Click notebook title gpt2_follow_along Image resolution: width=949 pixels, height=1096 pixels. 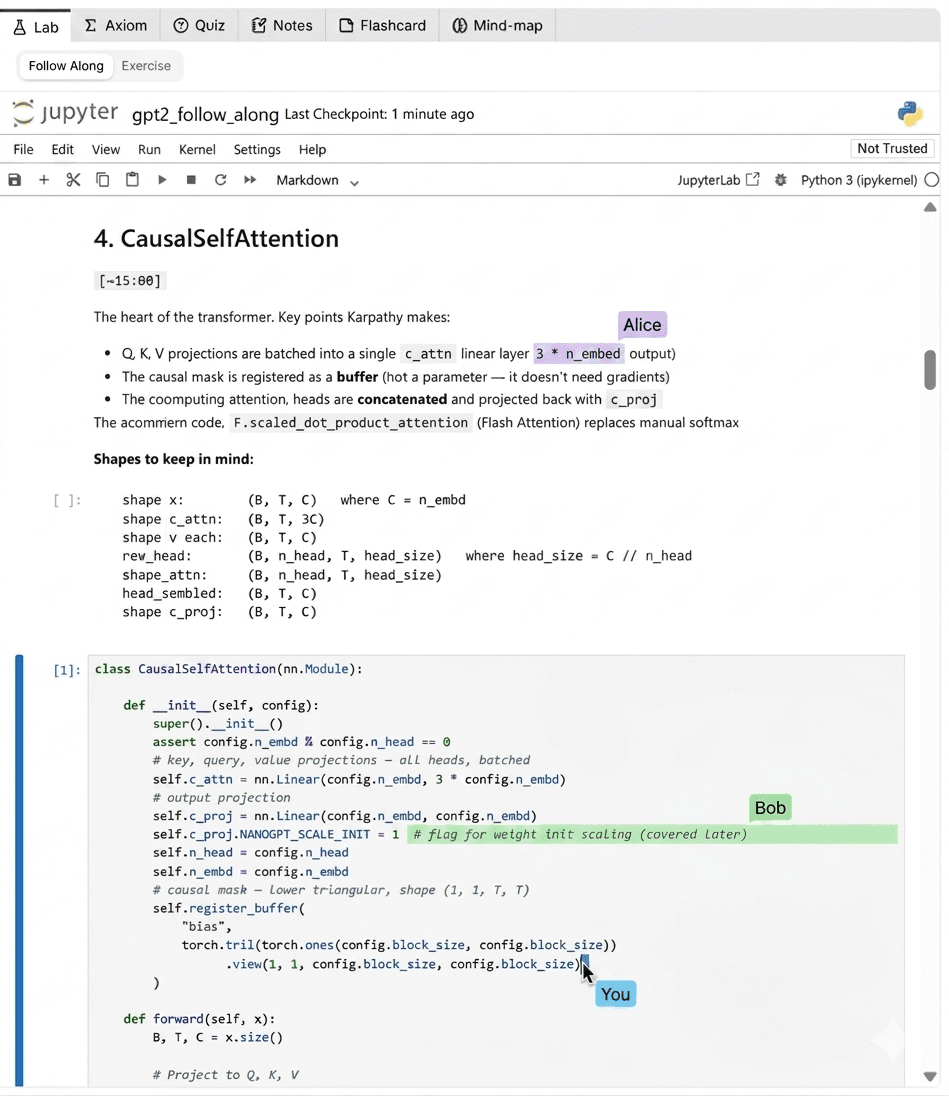[x=205, y=114]
